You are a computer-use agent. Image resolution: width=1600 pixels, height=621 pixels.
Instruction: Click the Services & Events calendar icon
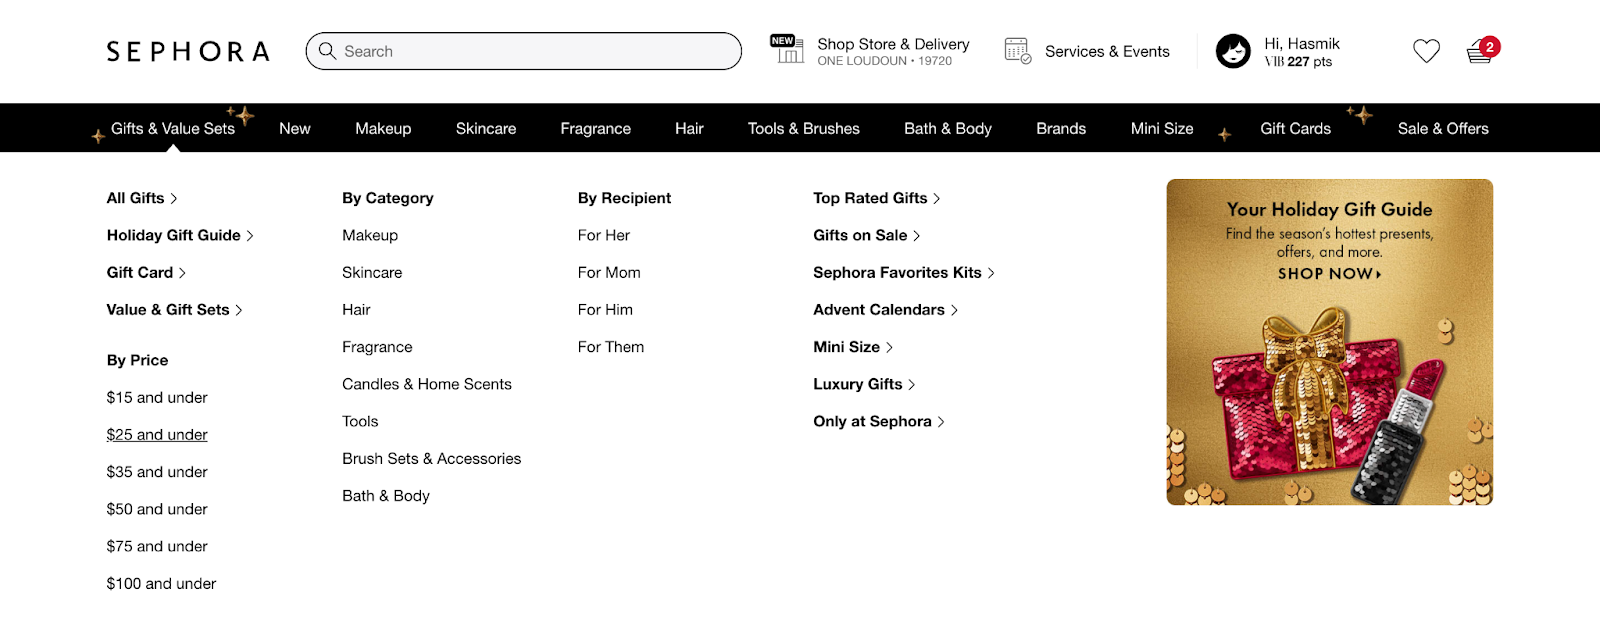(x=1018, y=51)
